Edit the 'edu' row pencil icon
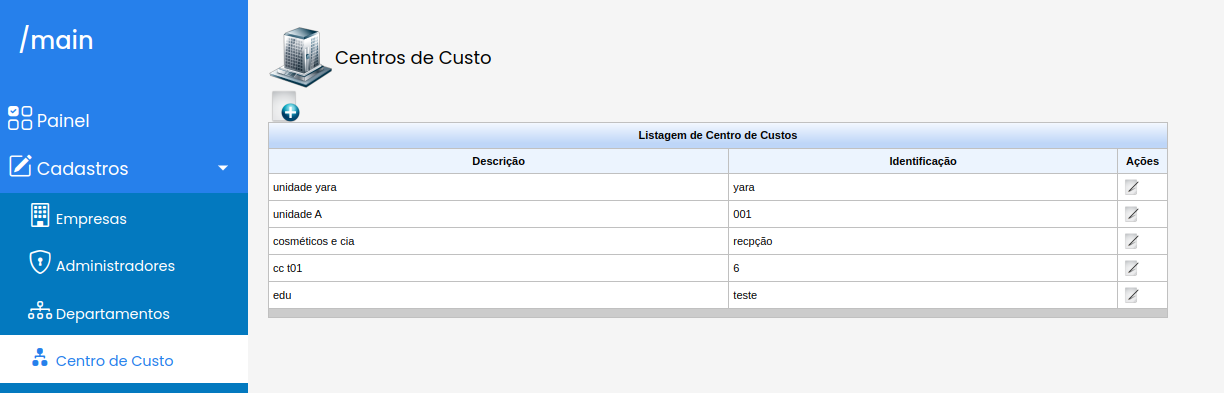The width and height of the screenshot is (1224, 393). click(1132, 295)
